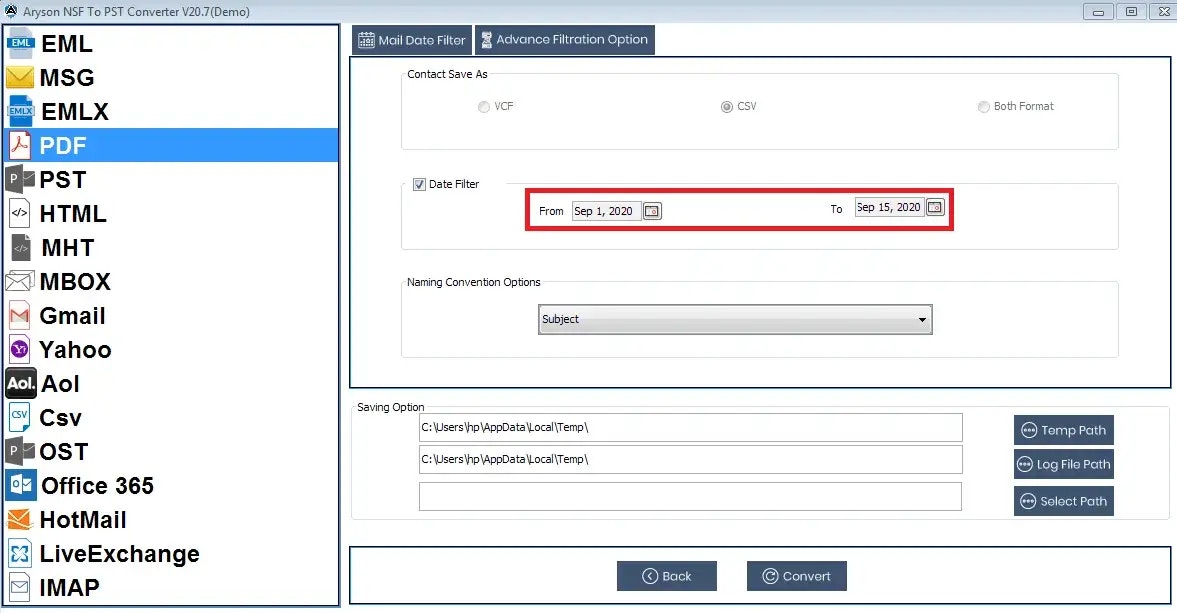The image size is (1177, 613).
Task: Select the EML label in format list
Action: pos(67,44)
